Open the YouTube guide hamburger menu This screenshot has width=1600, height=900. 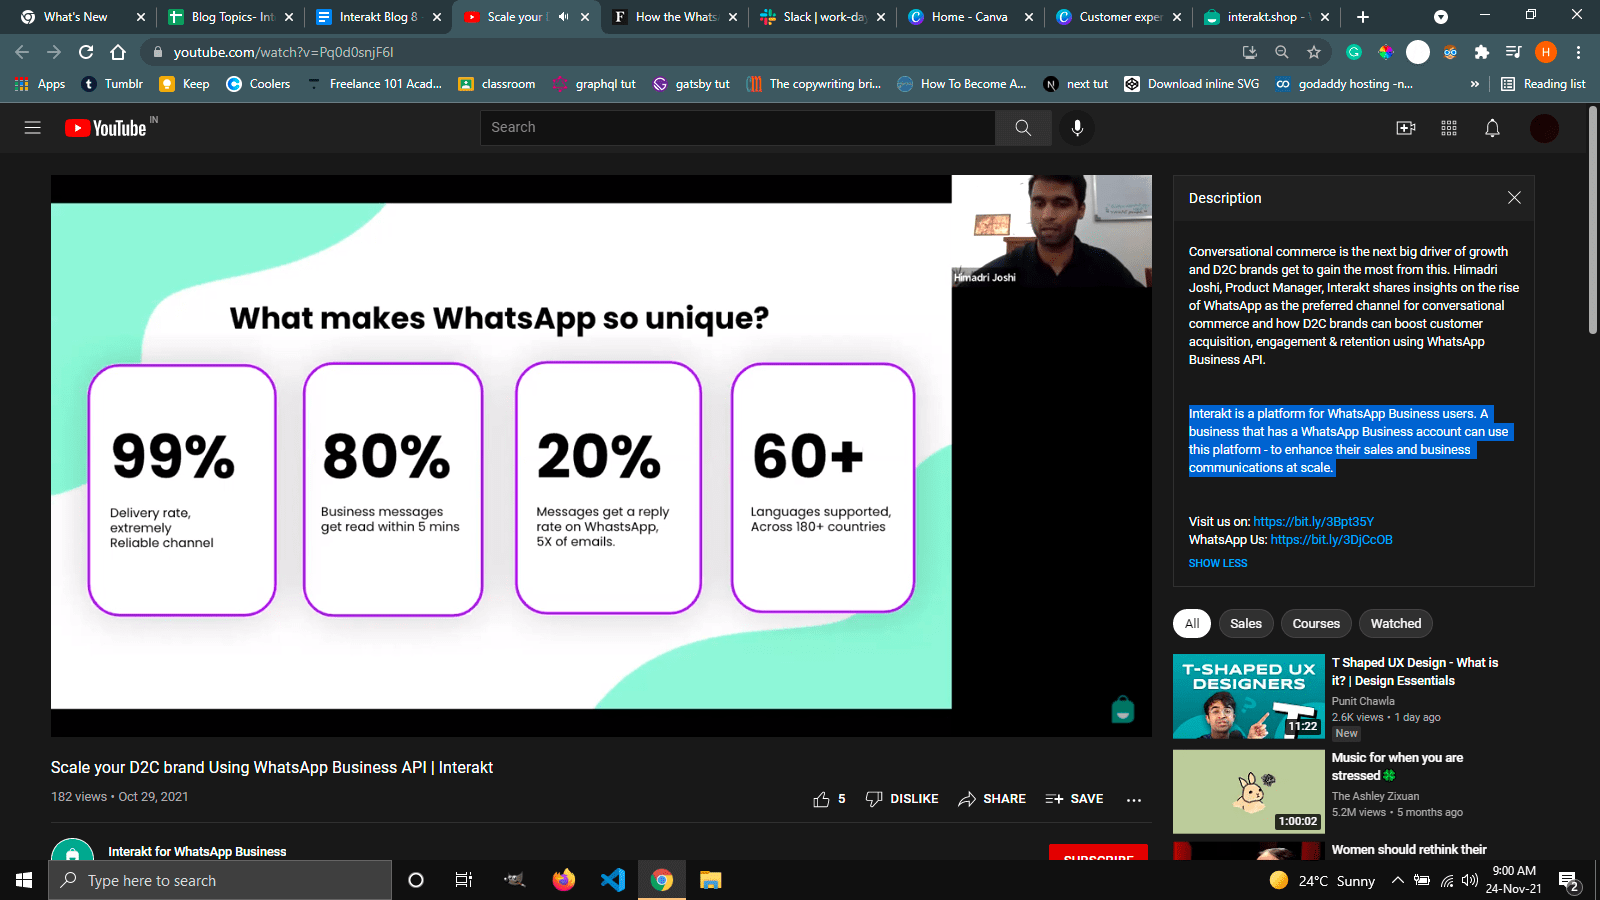click(32, 128)
